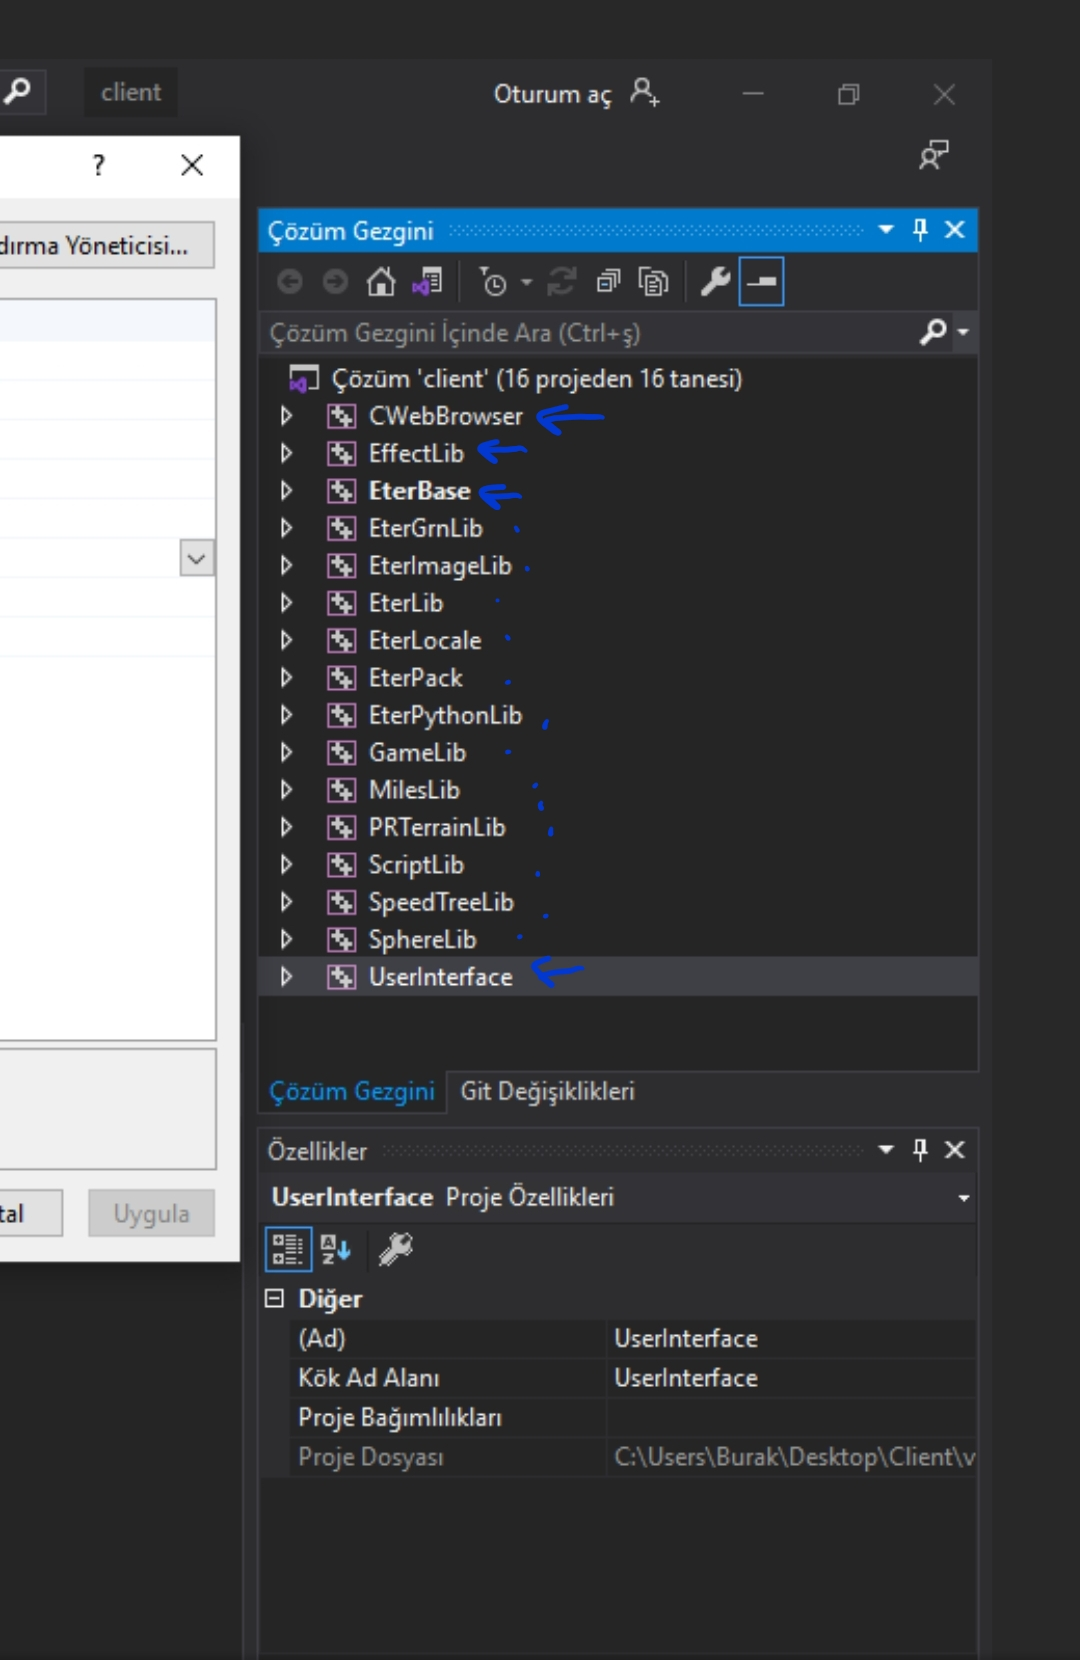This screenshot has height=1660, width=1080.
Task: Toggle the preview selected items button
Action: click(x=761, y=283)
